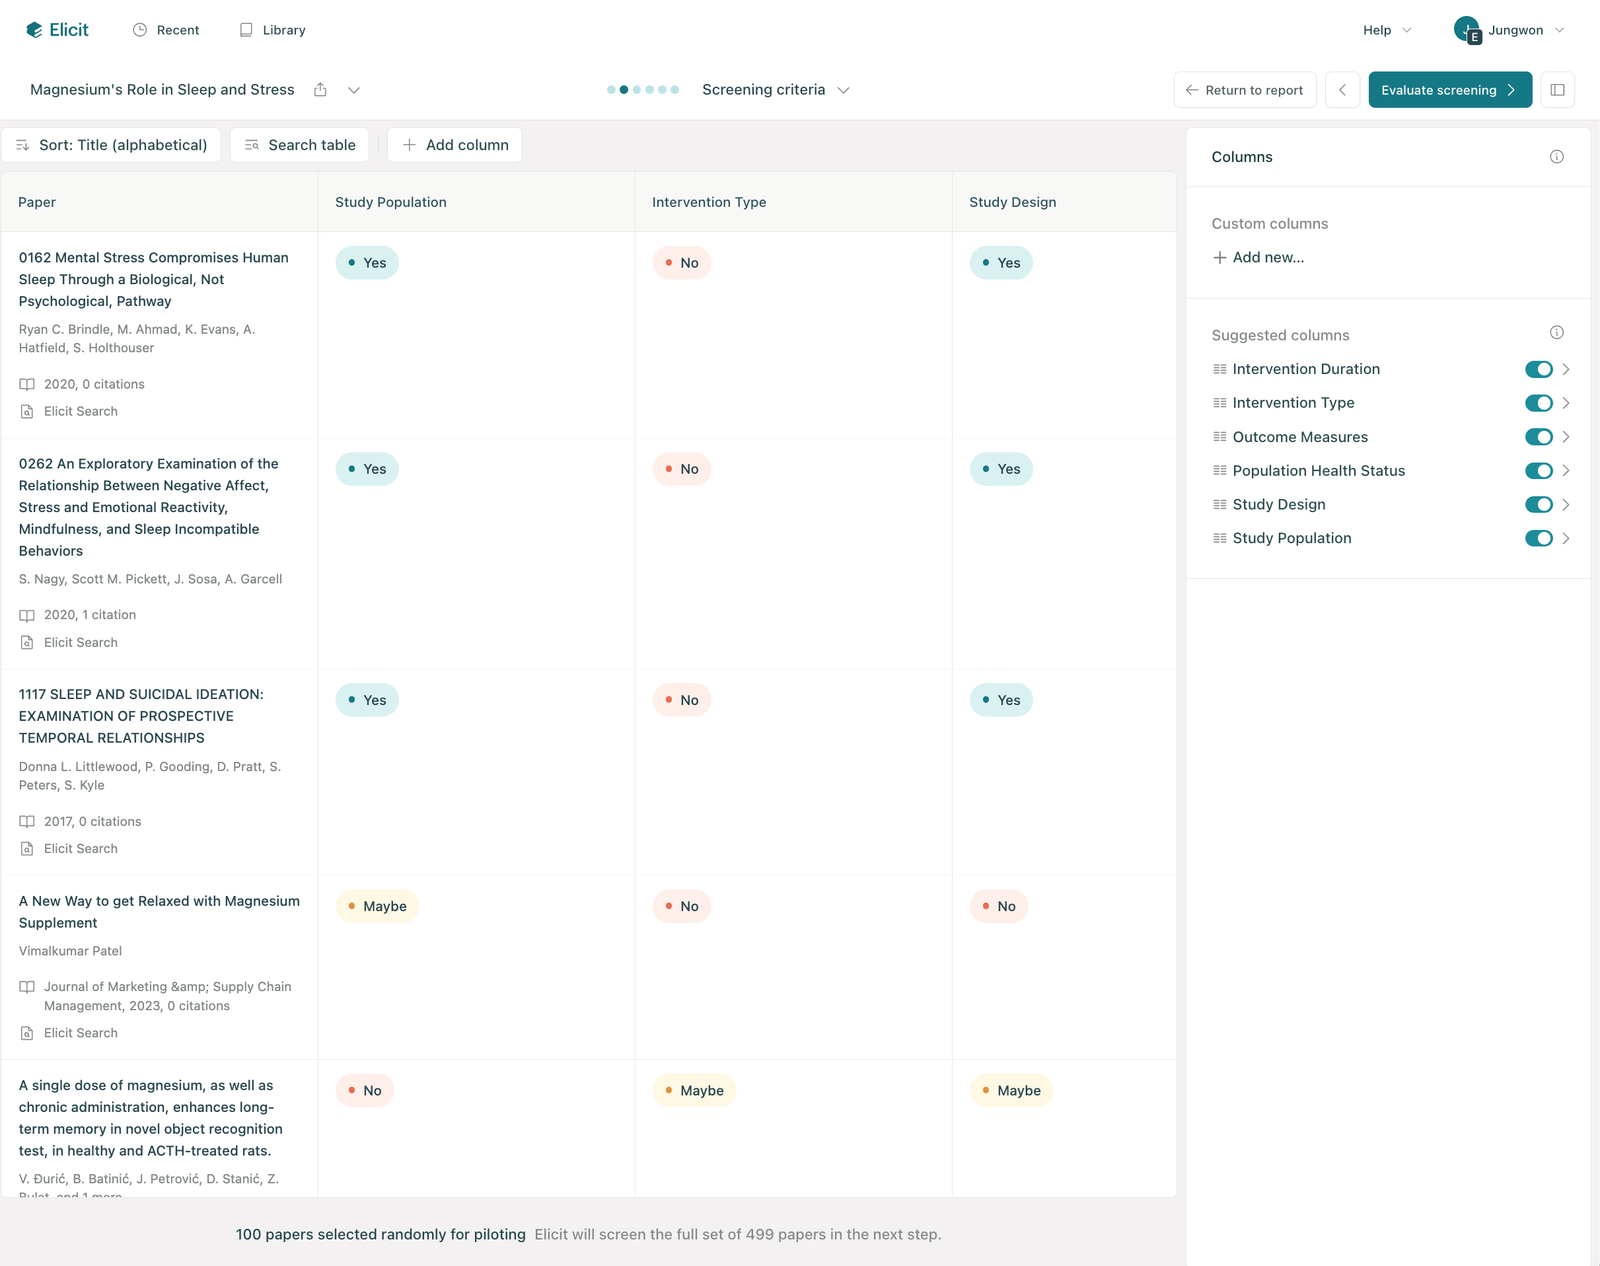
Task: Expand the Help menu
Action: (x=1387, y=30)
